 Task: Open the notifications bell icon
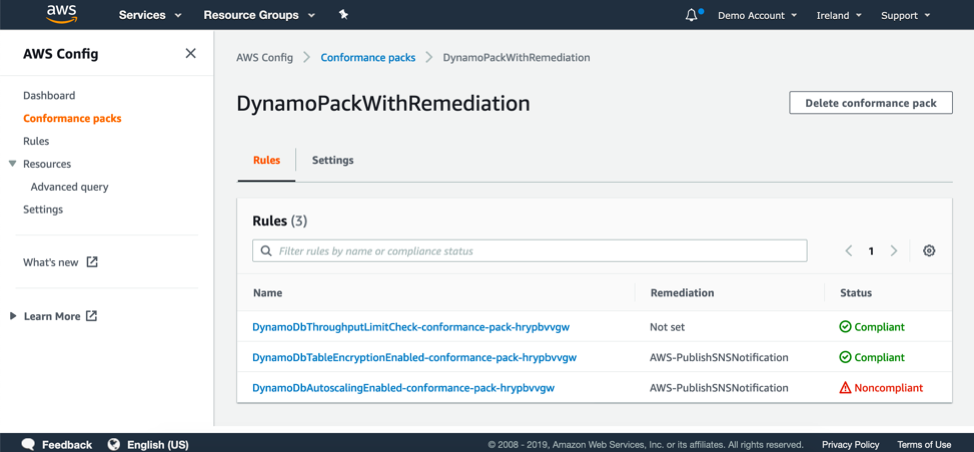691,15
